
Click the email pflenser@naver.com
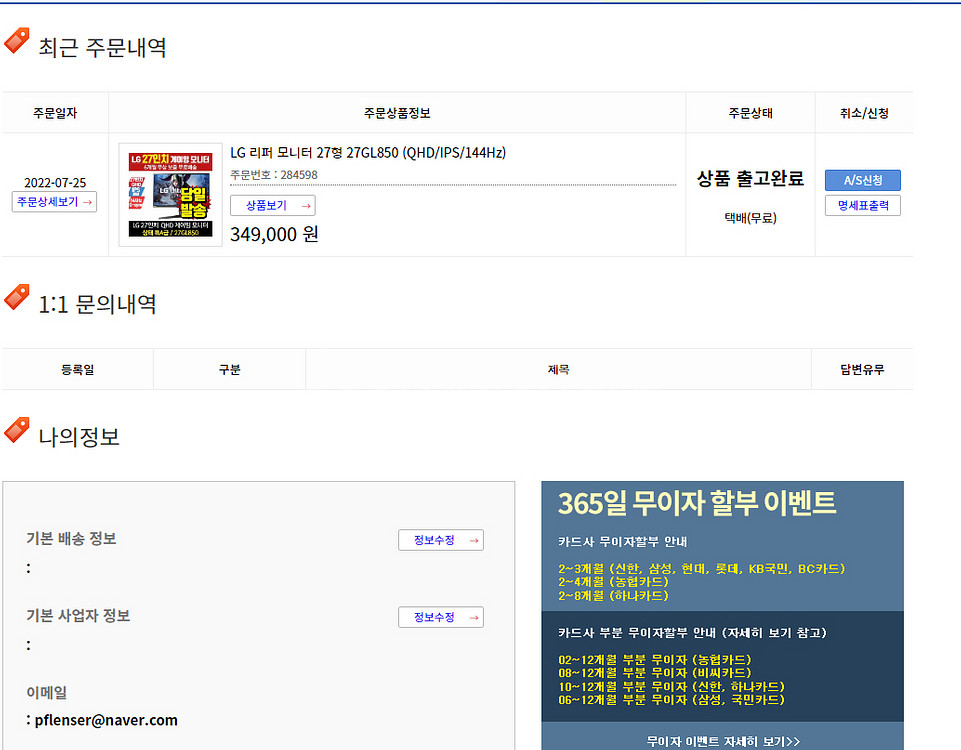(x=106, y=720)
